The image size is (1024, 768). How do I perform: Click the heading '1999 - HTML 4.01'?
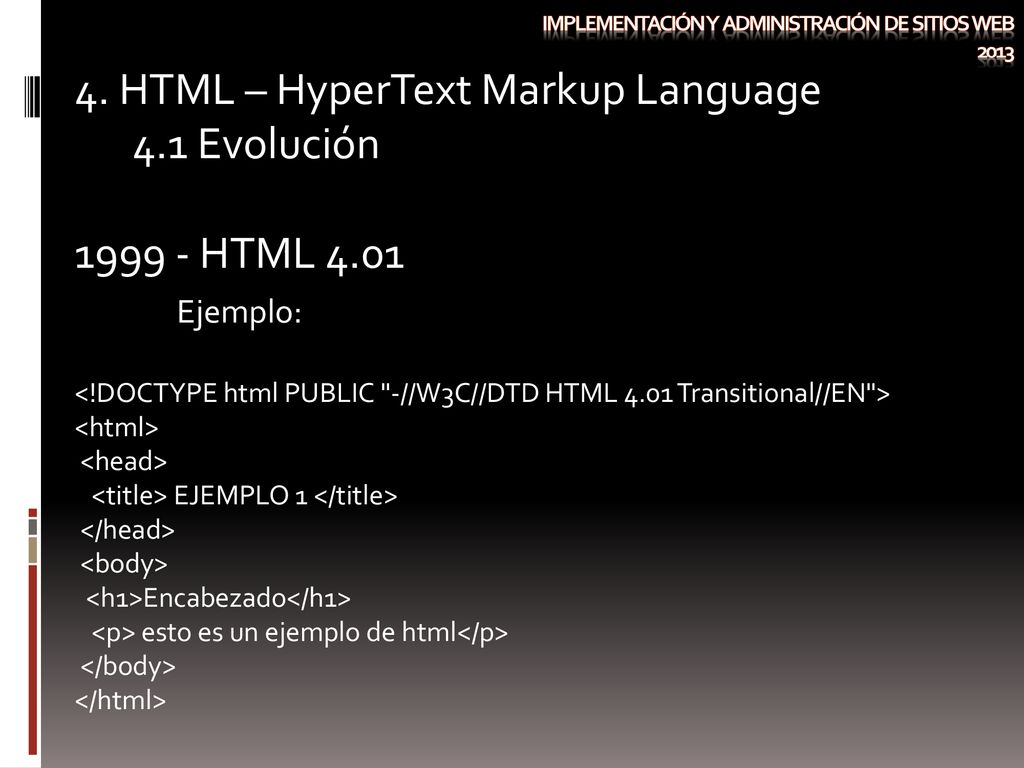pos(240,255)
